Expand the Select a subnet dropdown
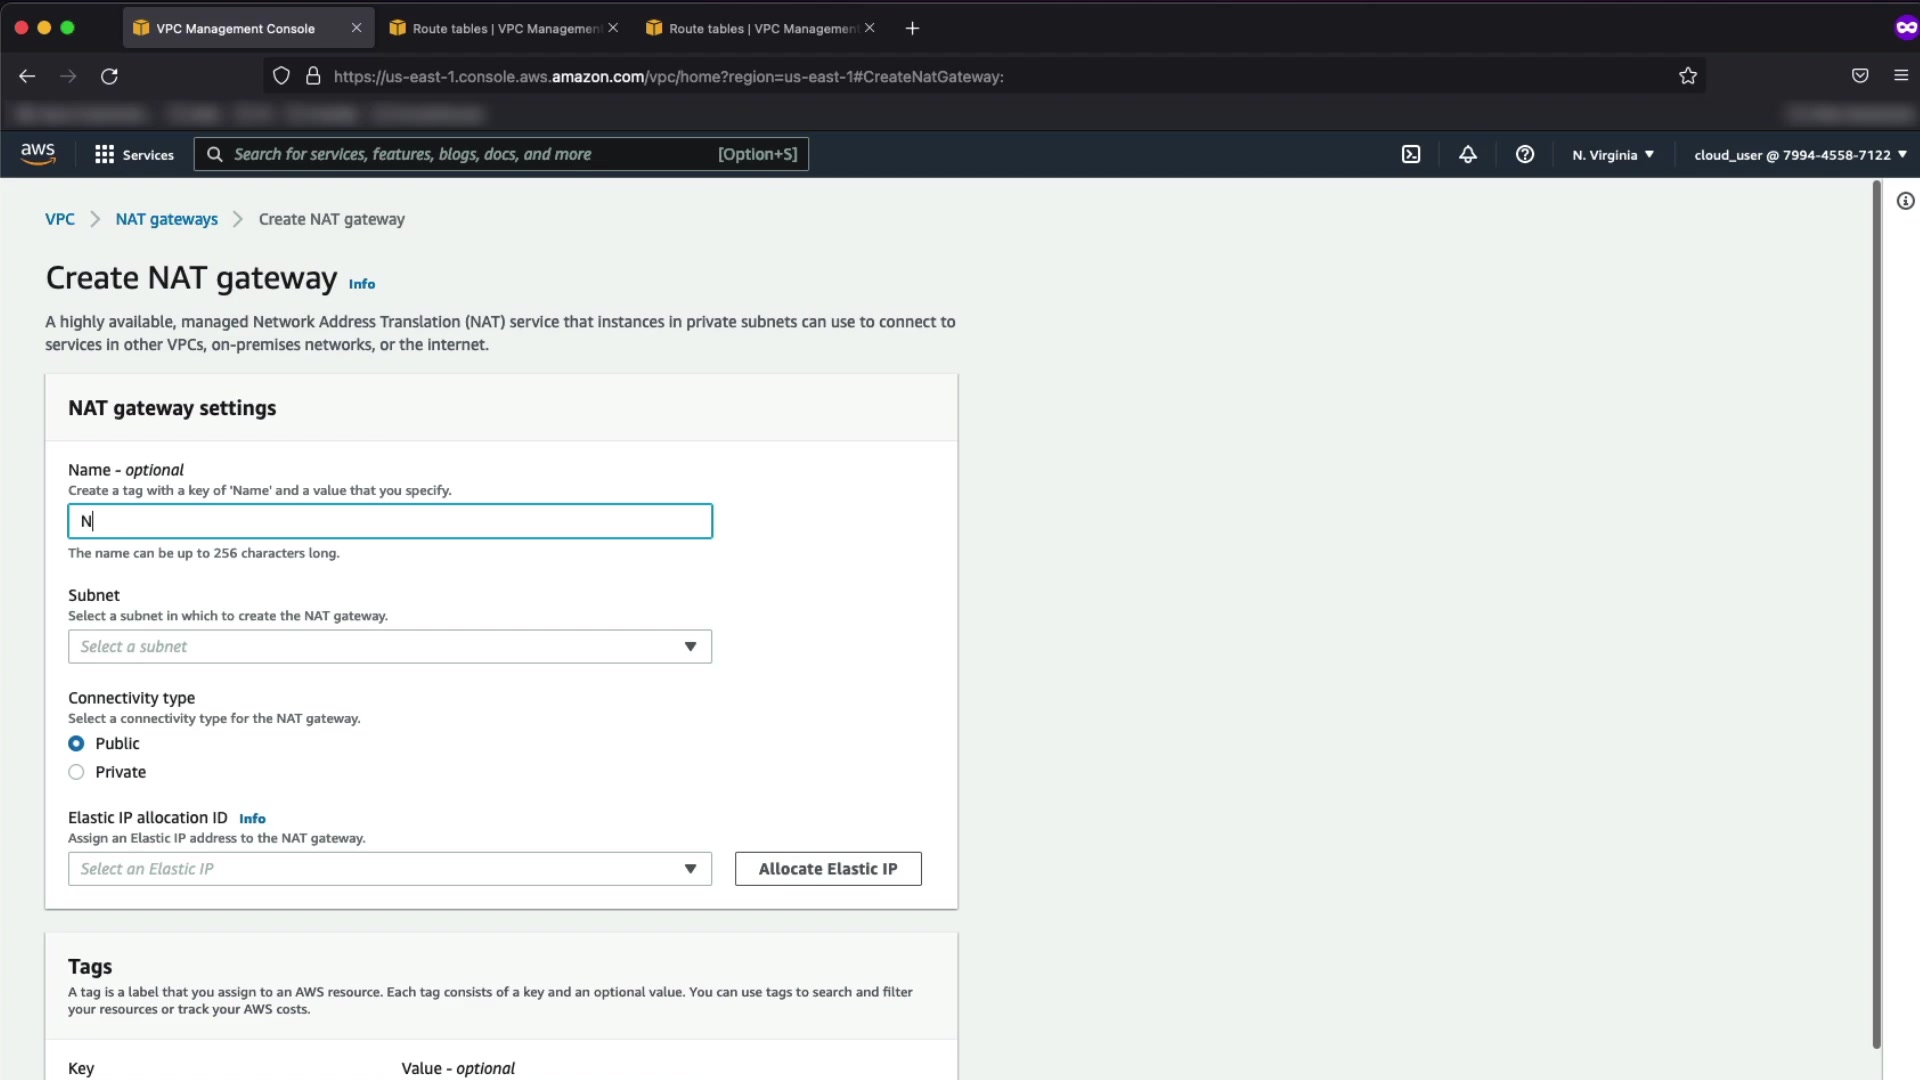This screenshot has width=1920, height=1080. click(389, 647)
